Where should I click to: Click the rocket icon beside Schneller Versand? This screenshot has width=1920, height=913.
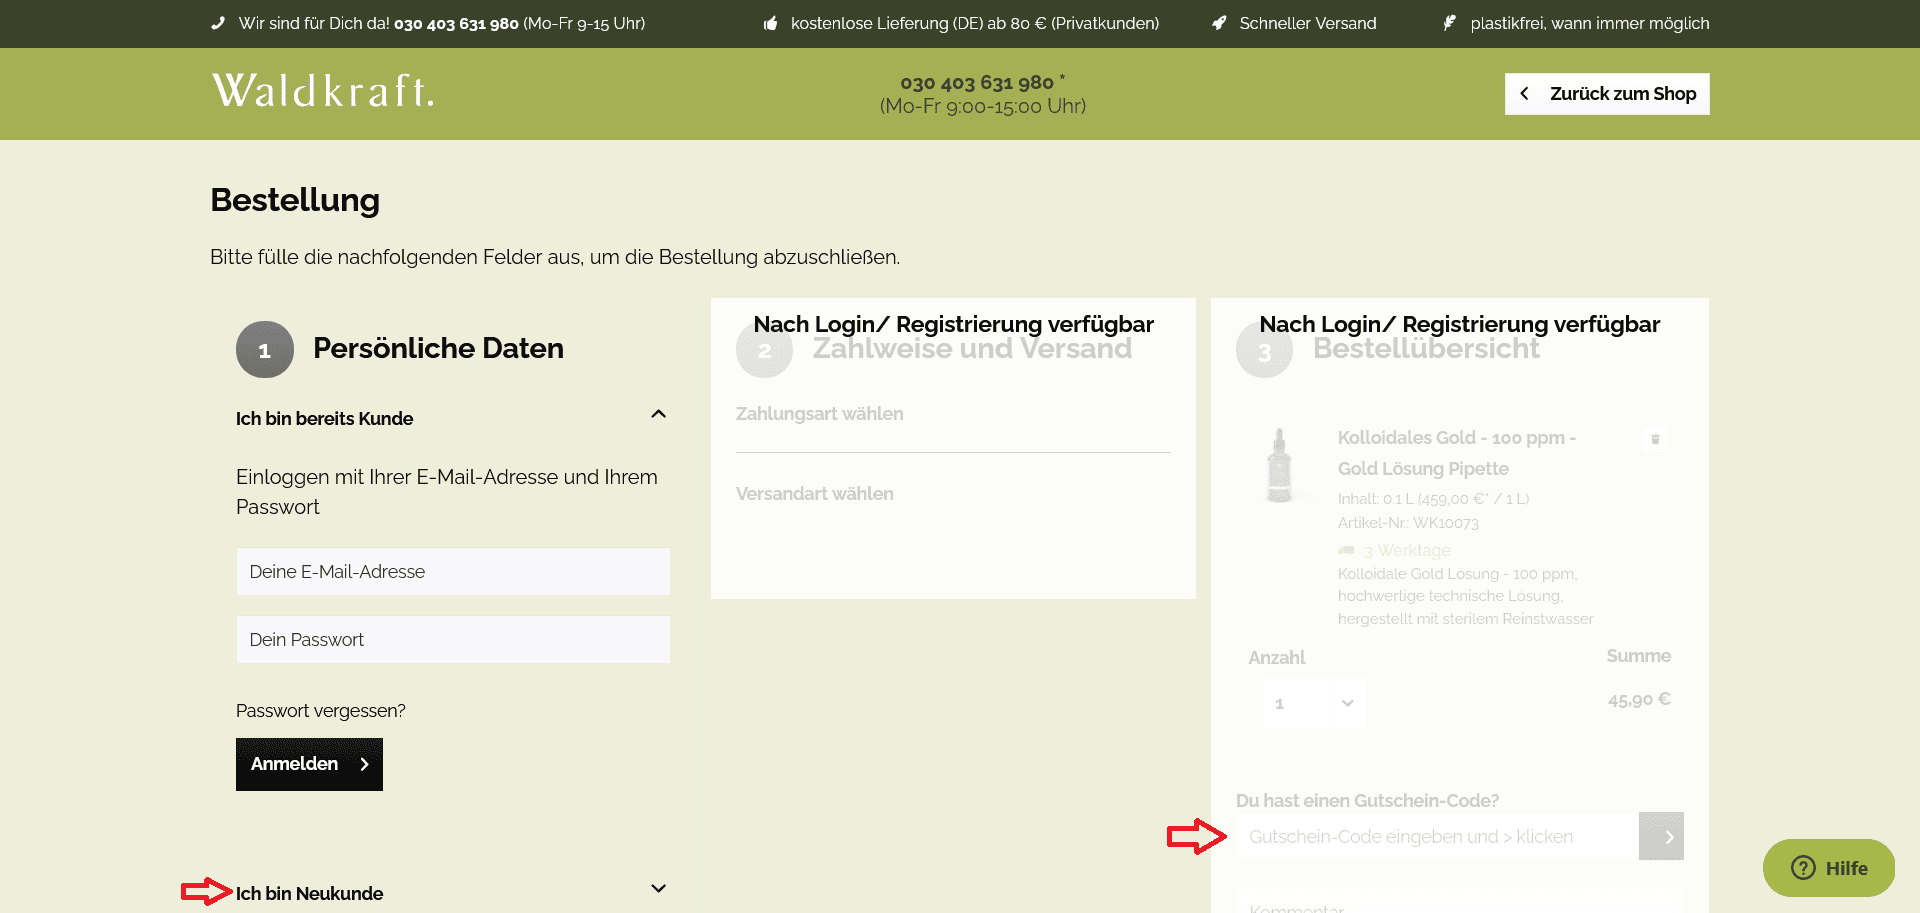point(1217,22)
